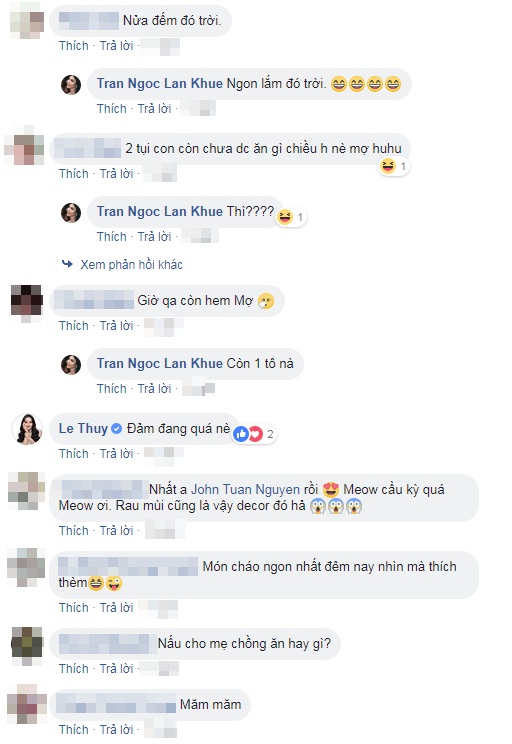Open reactions on Le Thuy's comment

[x=254, y=434]
